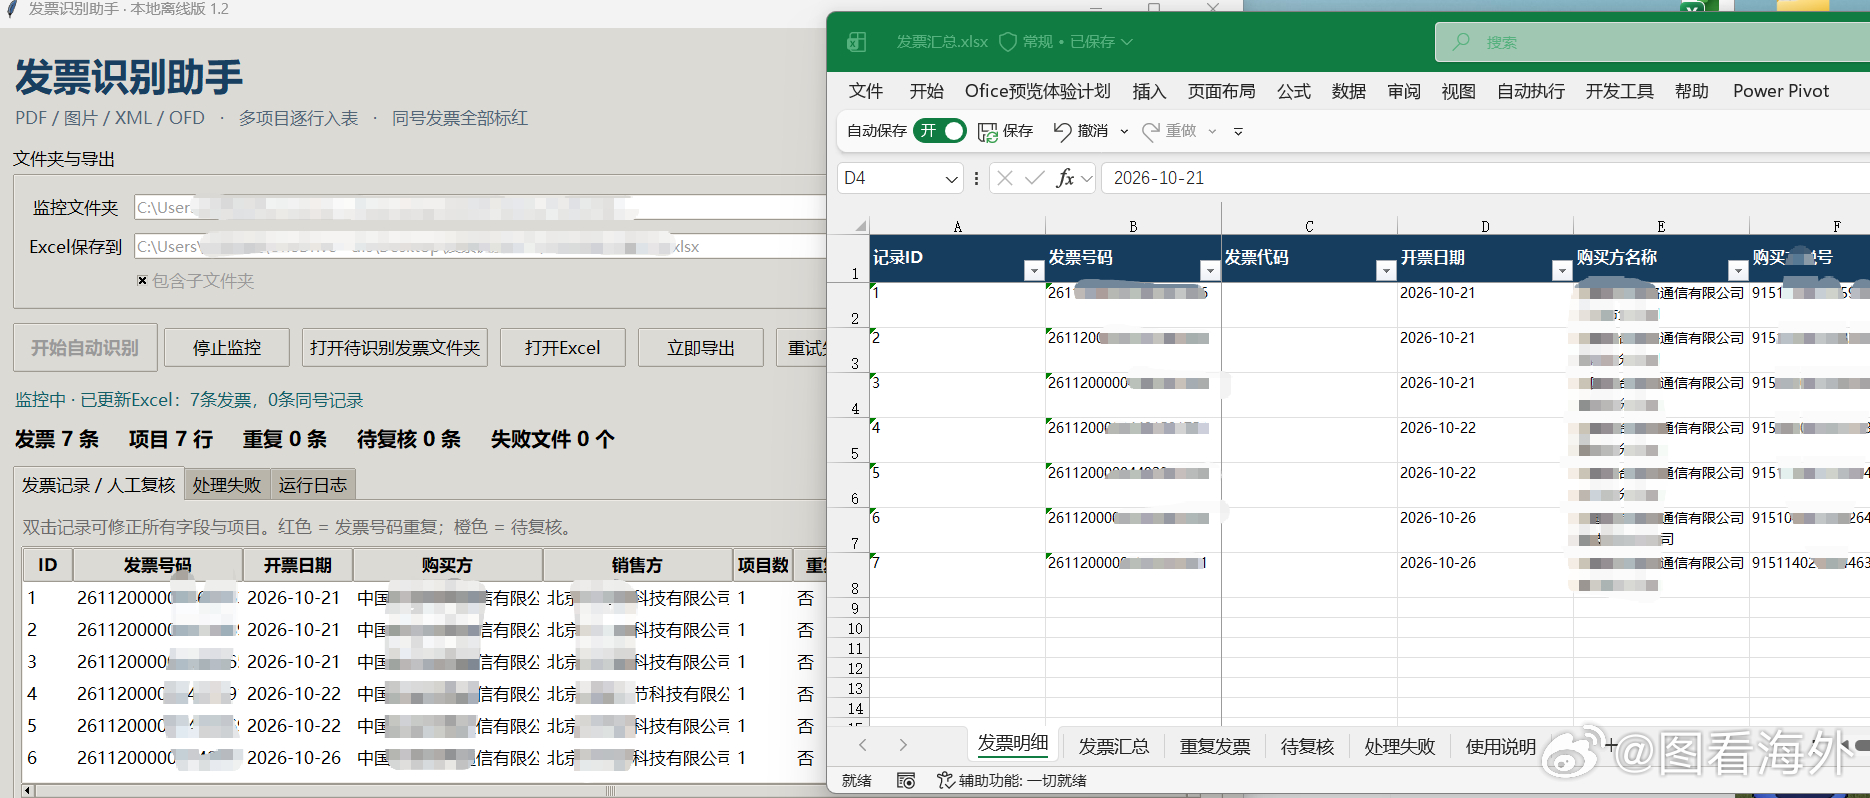Click the 打开待识别发票文件夹 button

[395, 348]
